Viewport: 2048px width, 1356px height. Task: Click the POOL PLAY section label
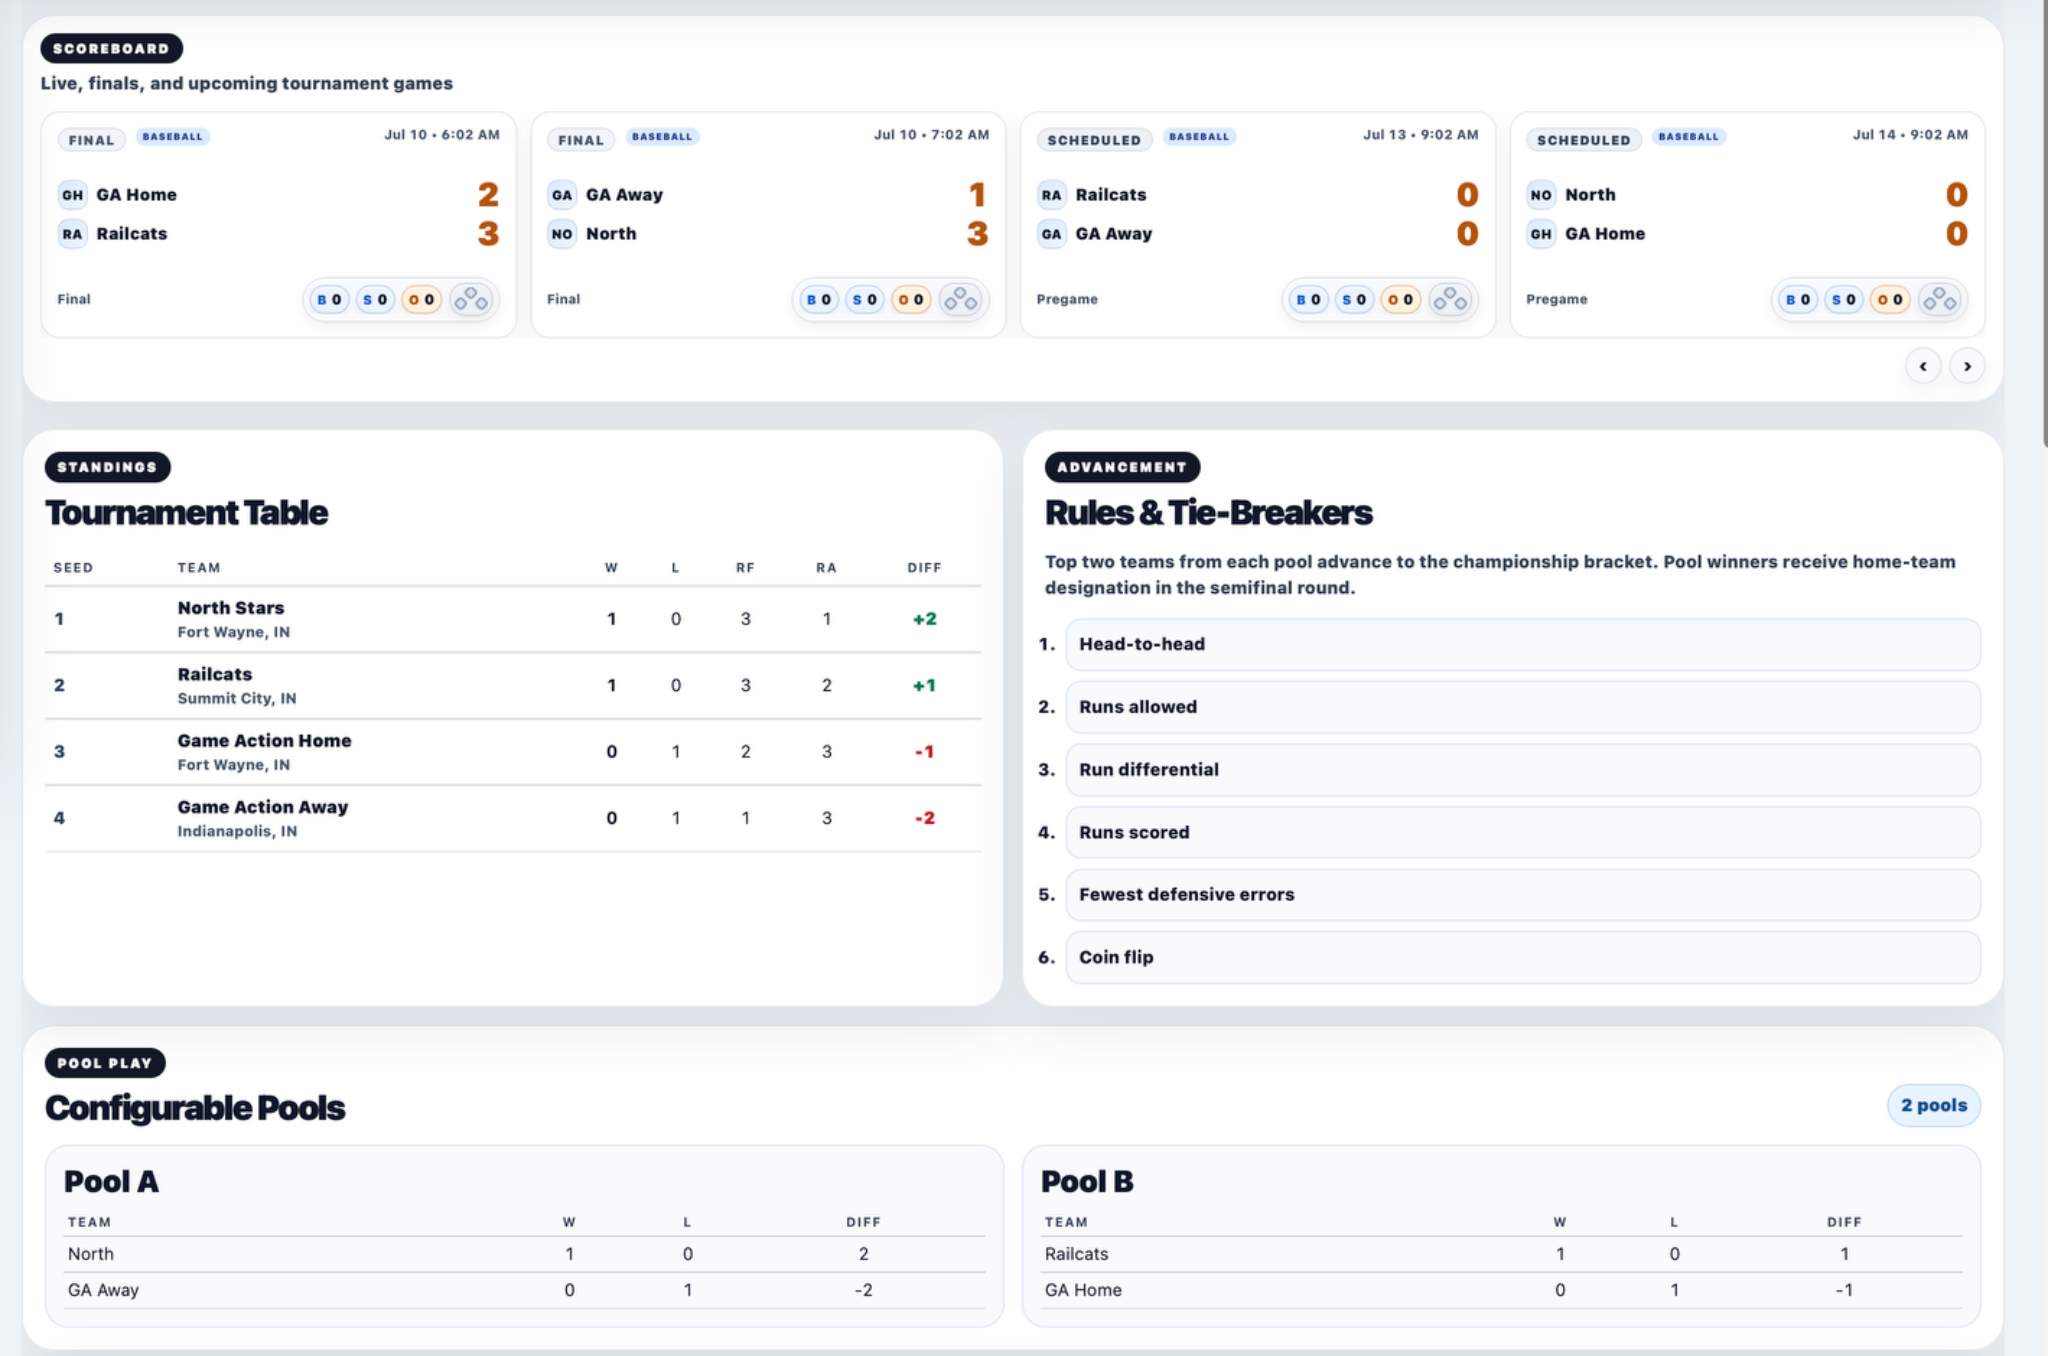(x=105, y=1063)
